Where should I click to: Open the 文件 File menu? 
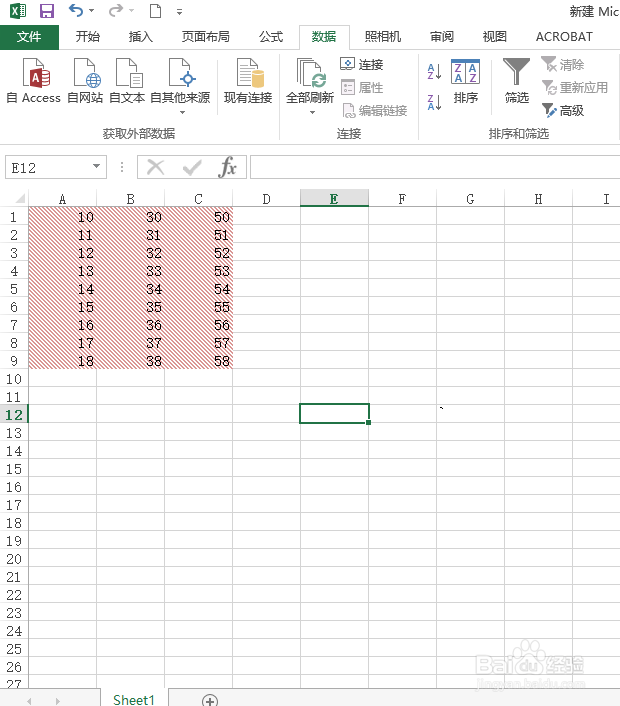(x=29, y=37)
